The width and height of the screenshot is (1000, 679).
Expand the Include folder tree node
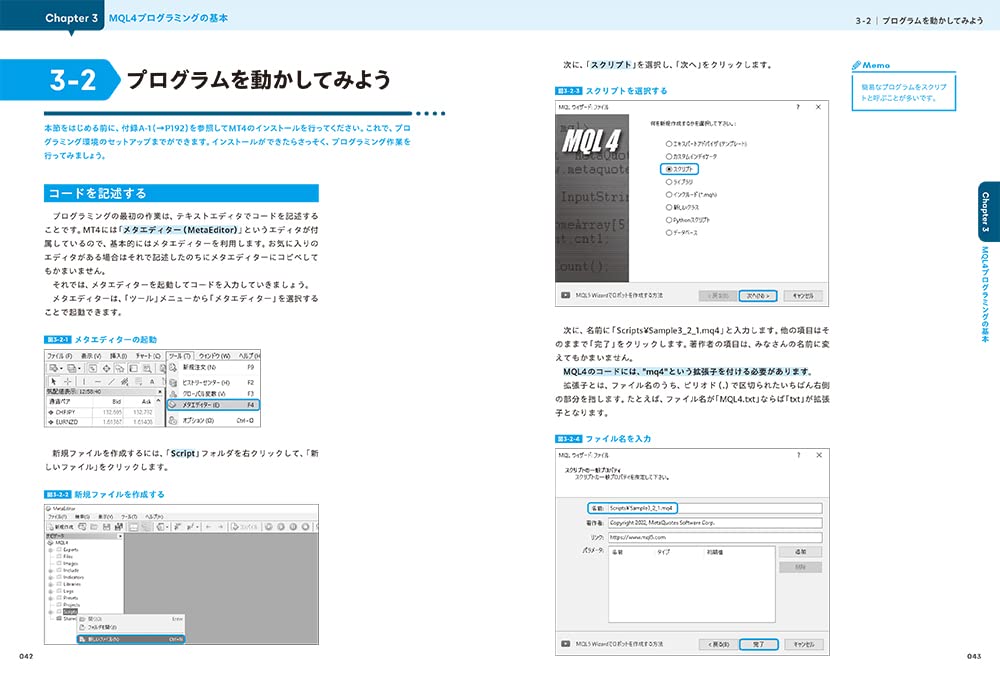click(50, 570)
